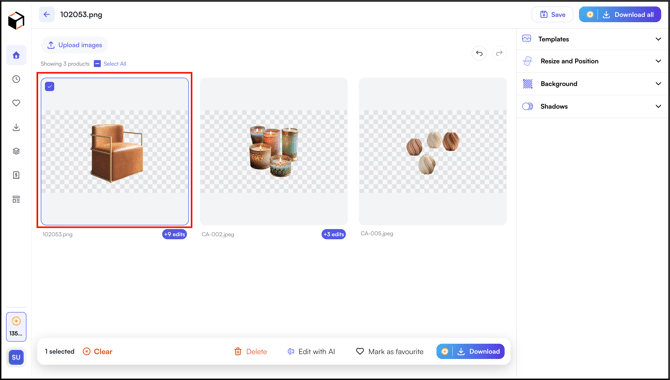Click the Select All link
670x380 pixels.
tap(115, 64)
